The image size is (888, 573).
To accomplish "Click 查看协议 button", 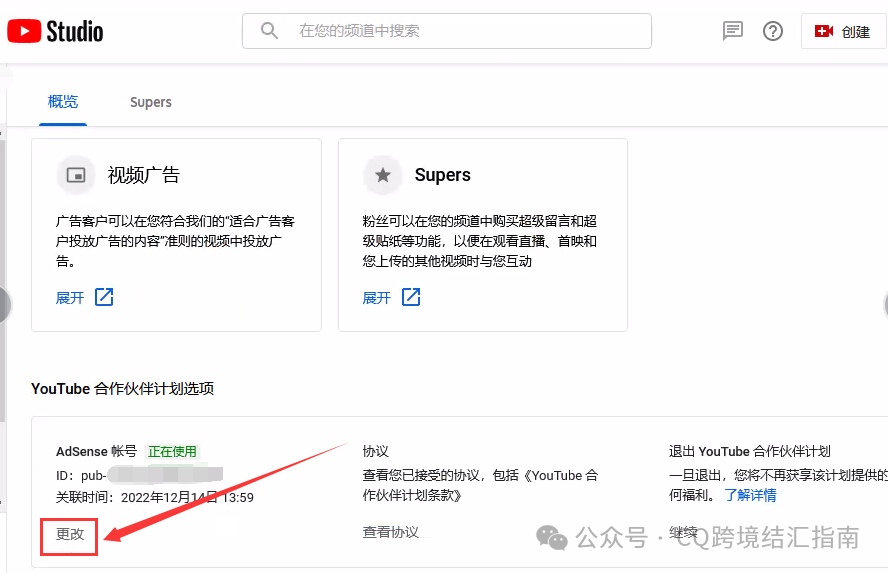I will coord(391,532).
